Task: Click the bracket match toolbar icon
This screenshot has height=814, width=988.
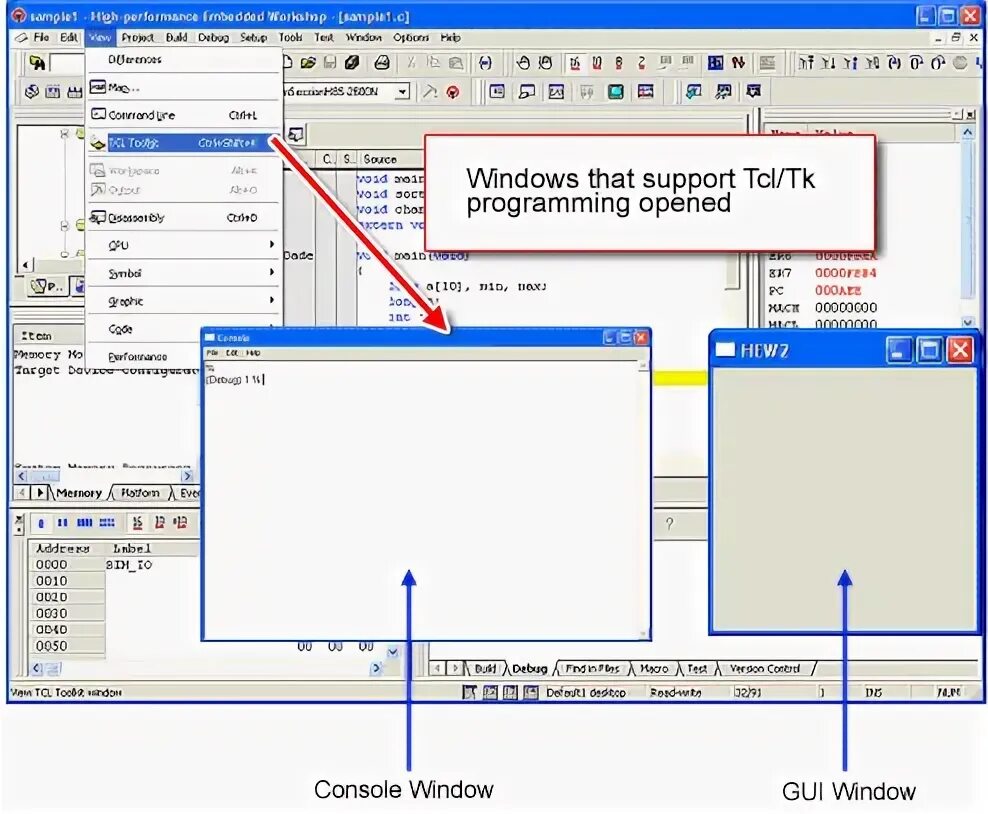Action: tap(485, 62)
